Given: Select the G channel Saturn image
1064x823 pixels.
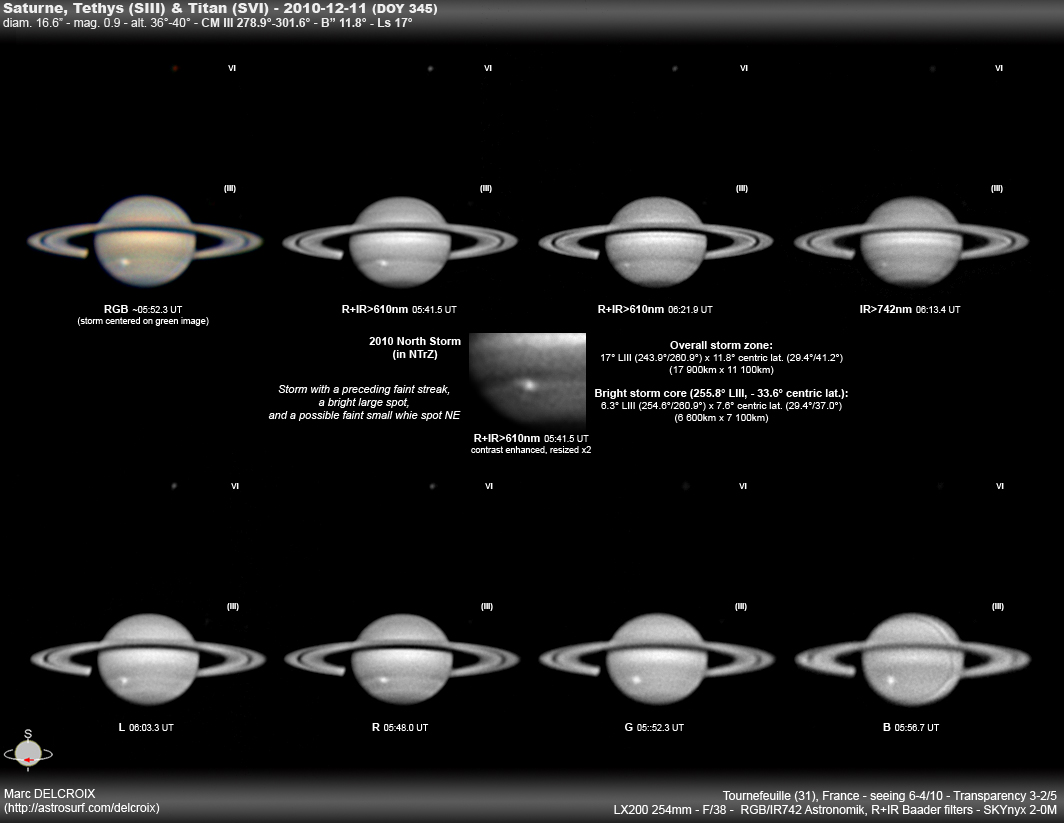Looking at the screenshot, I should (x=656, y=659).
